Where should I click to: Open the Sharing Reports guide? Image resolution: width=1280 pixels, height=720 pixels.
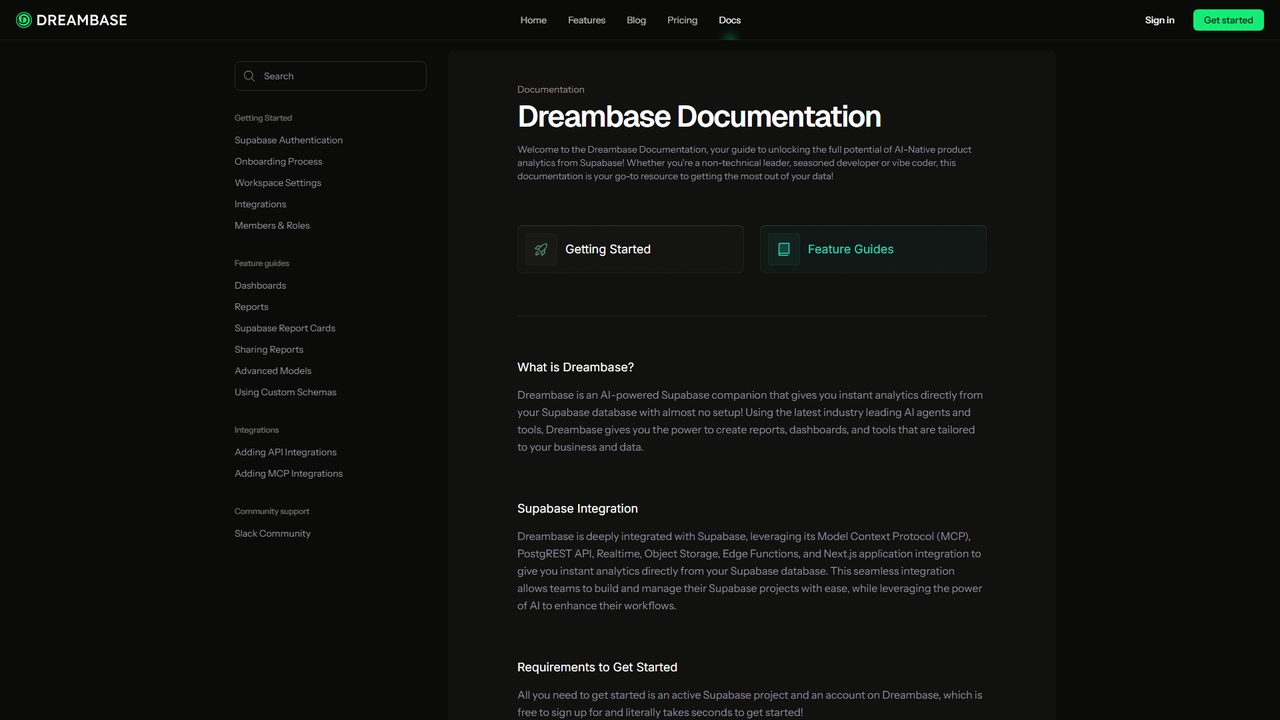tap(269, 349)
